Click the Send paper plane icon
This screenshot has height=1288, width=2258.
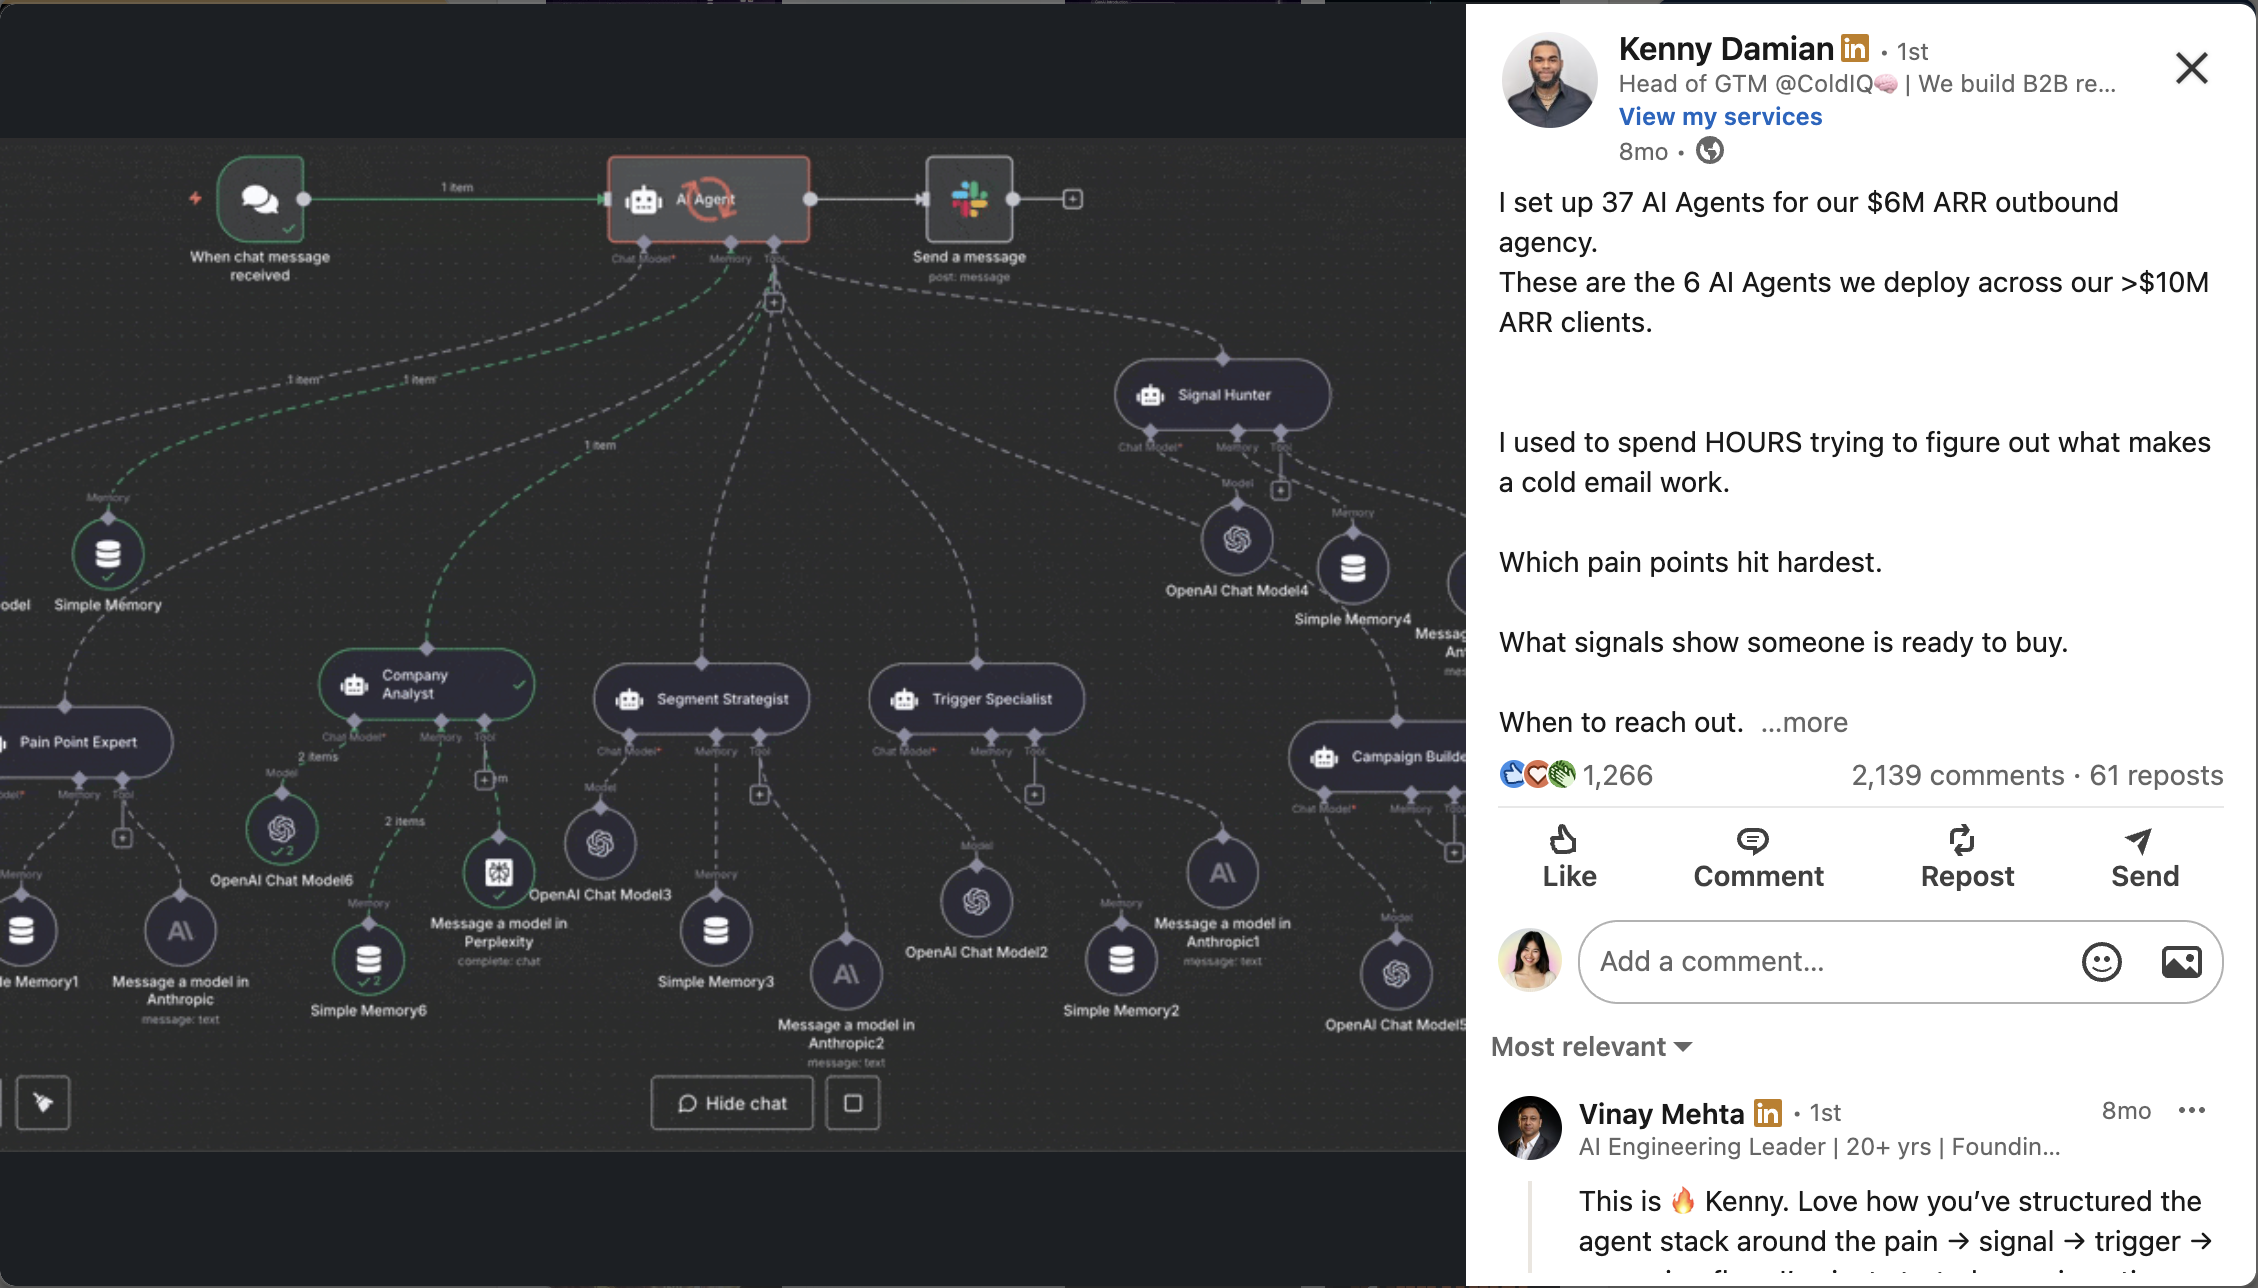pos(2138,841)
